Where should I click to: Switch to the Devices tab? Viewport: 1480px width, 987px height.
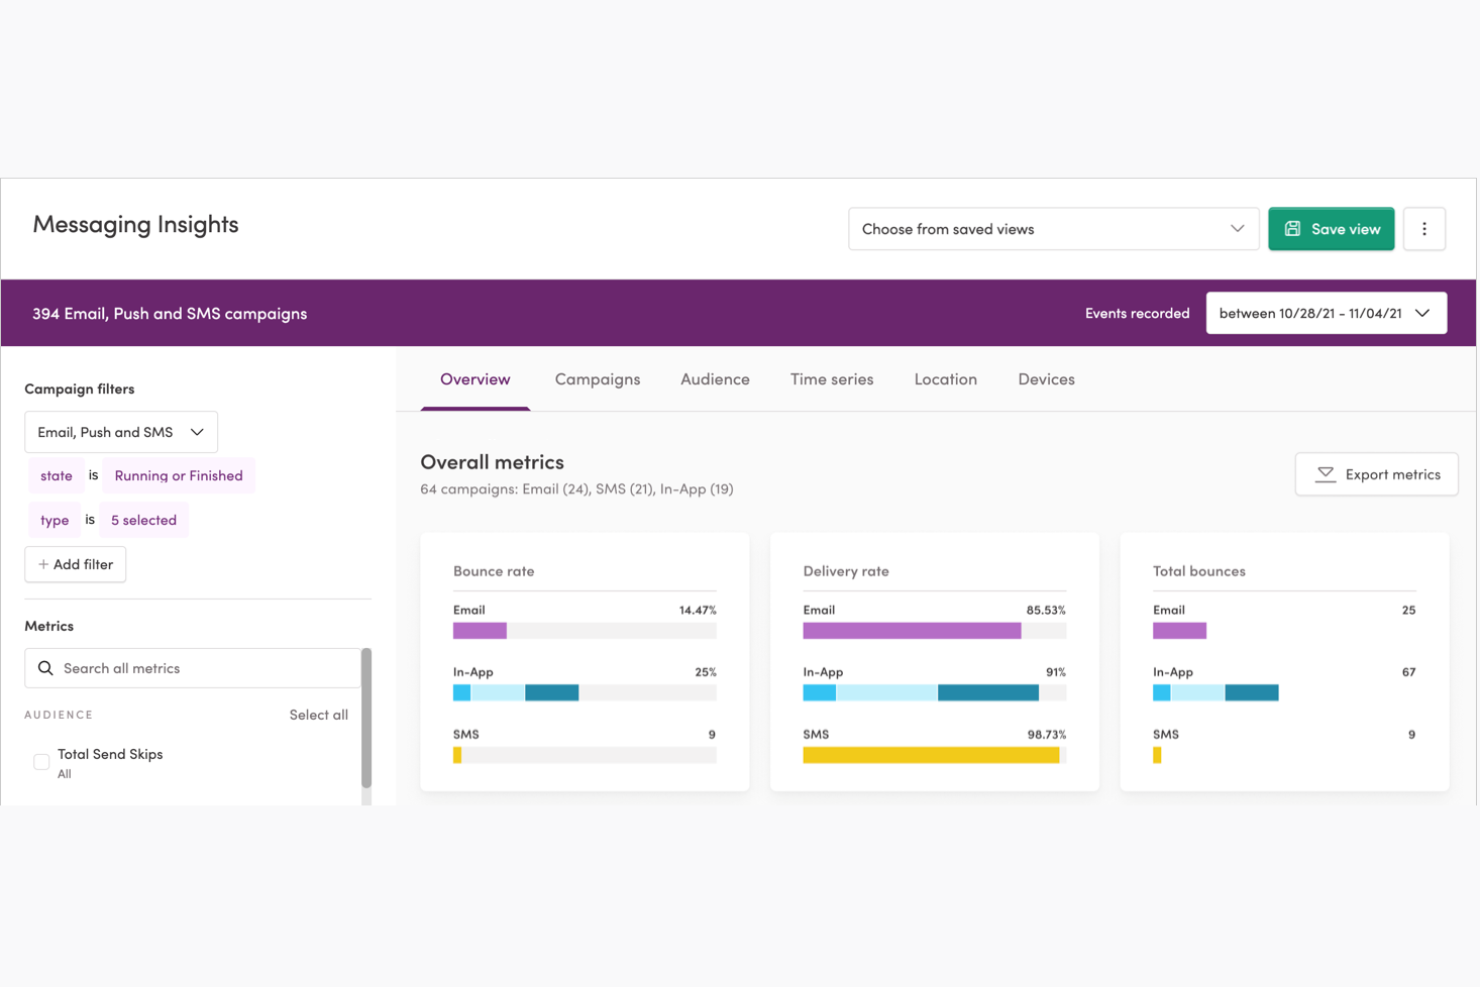pos(1047,379)
